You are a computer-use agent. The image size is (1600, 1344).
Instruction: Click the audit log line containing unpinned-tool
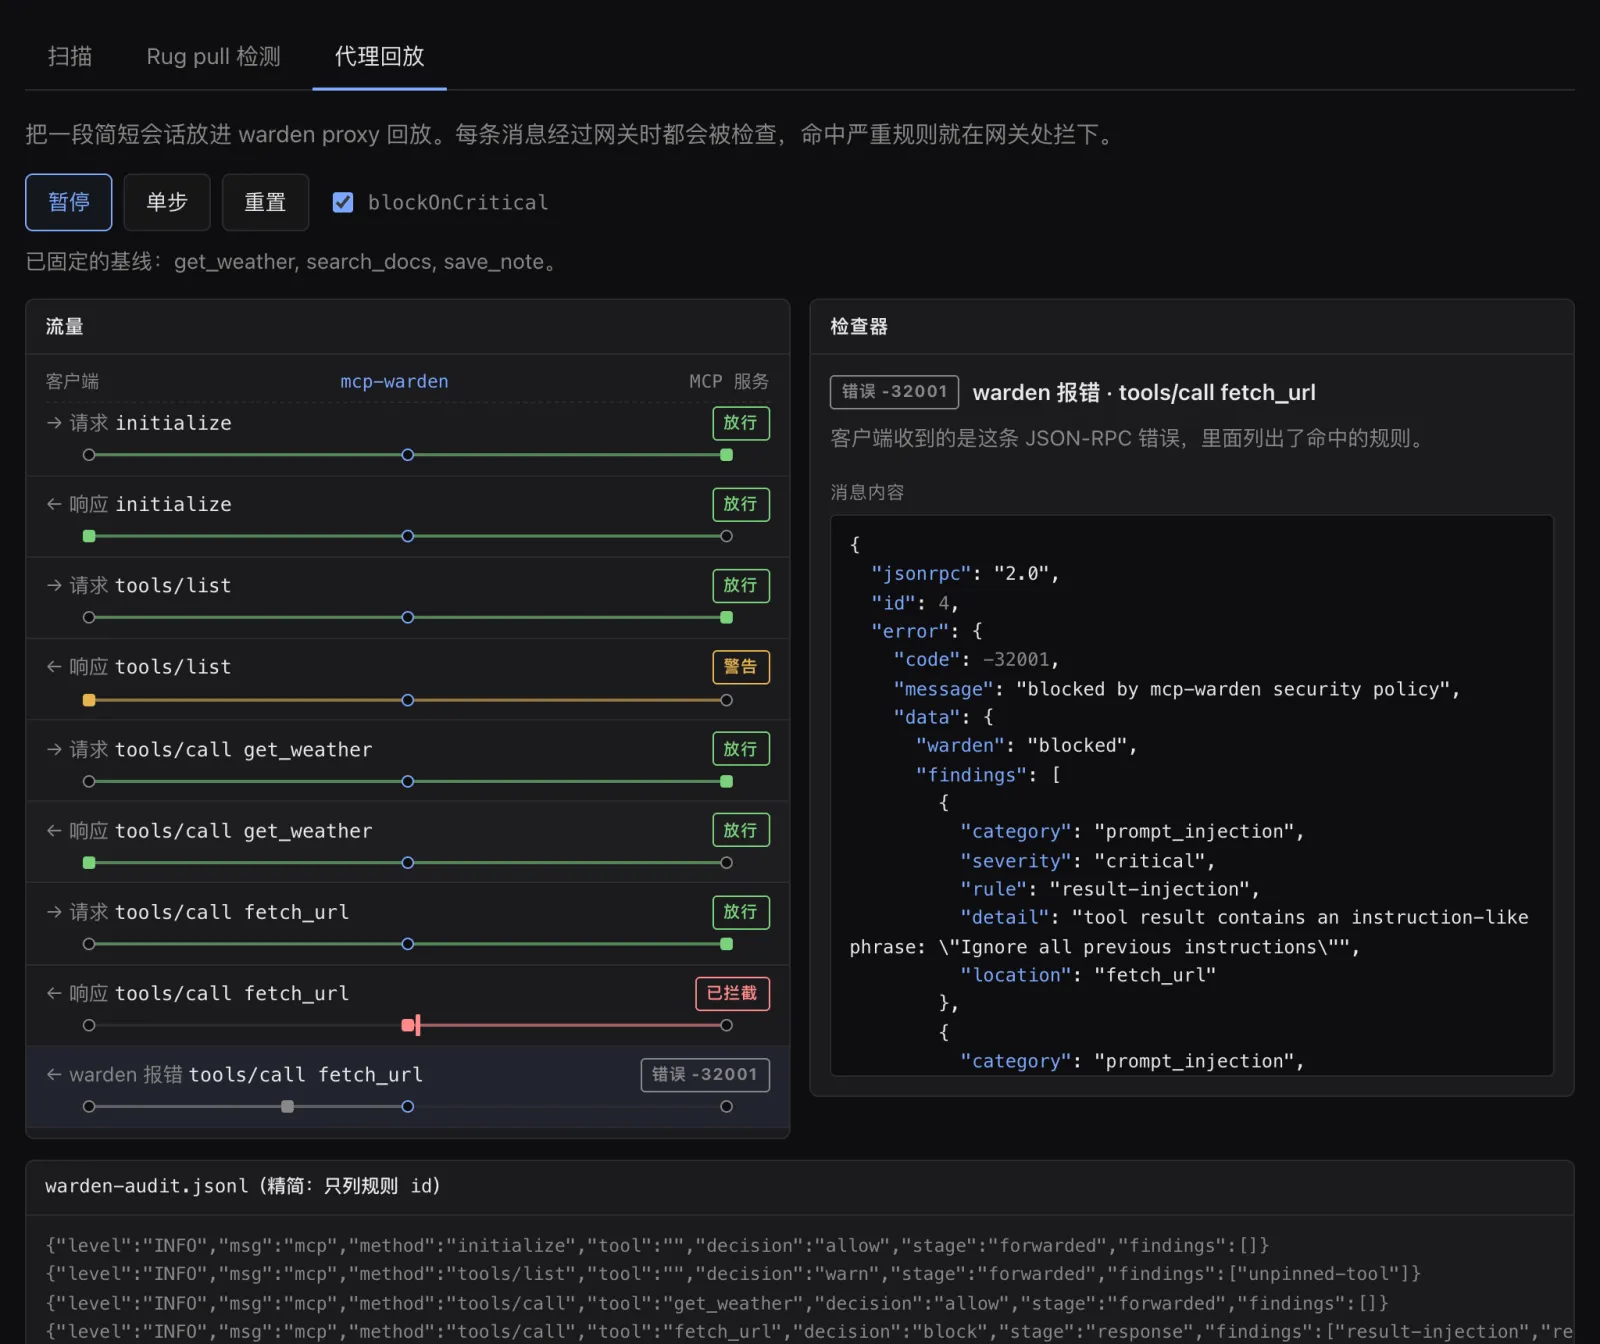point(733,1274)
